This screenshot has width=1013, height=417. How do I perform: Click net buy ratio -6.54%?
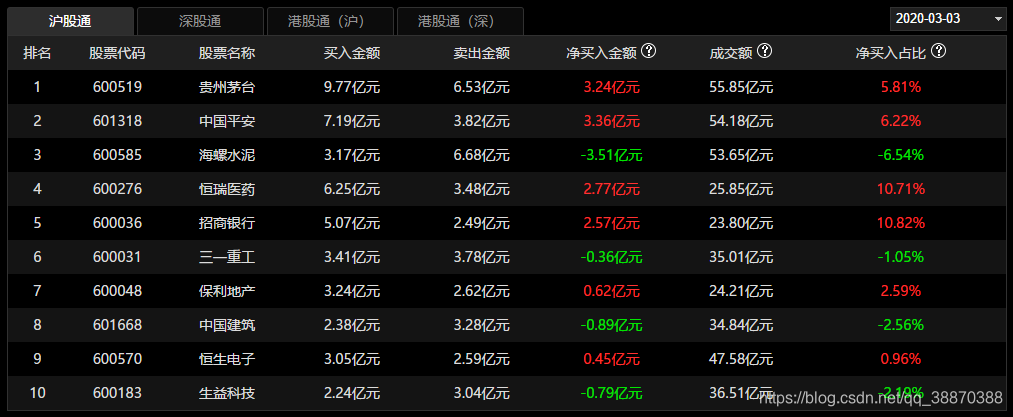[x=901, y=155]
